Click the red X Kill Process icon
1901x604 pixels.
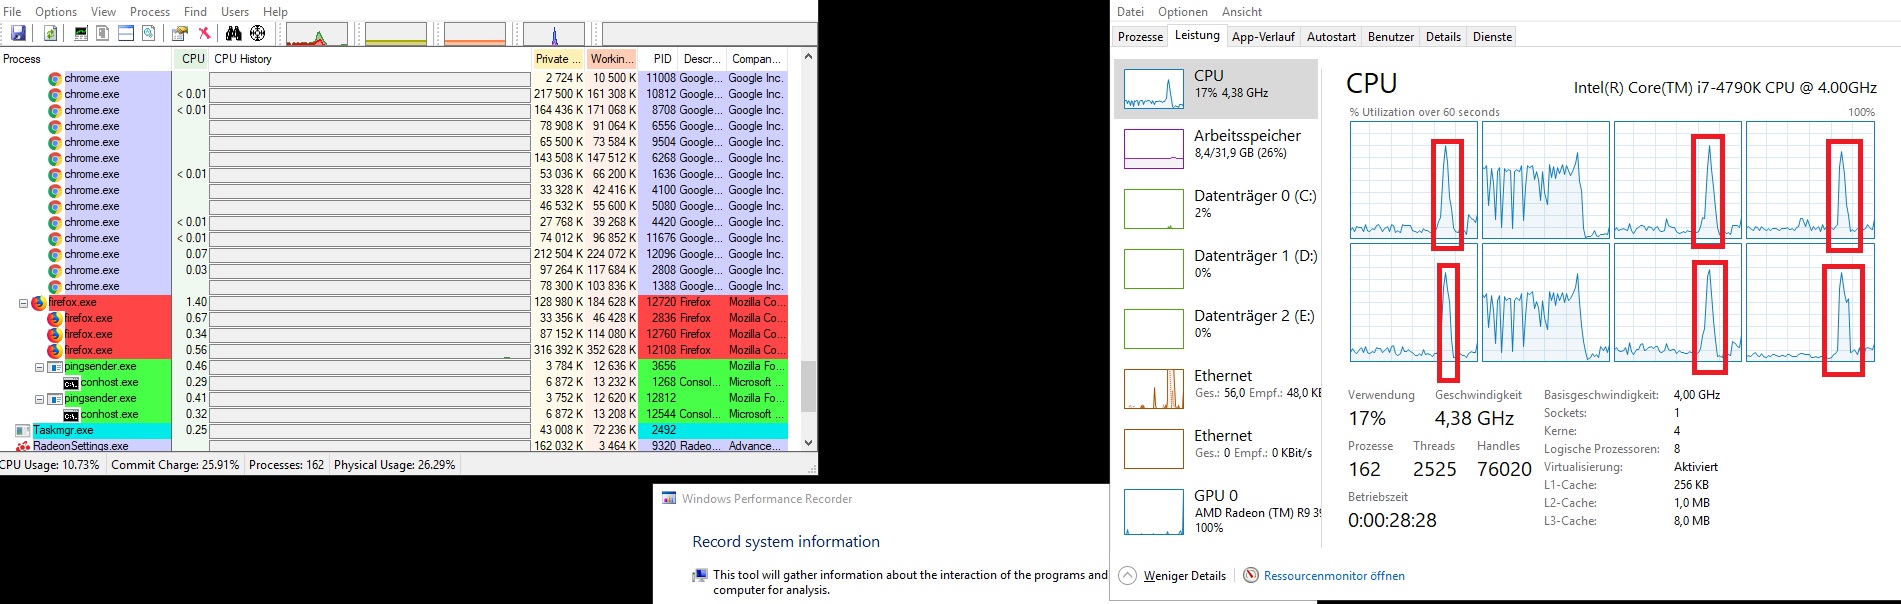[204, 33]
